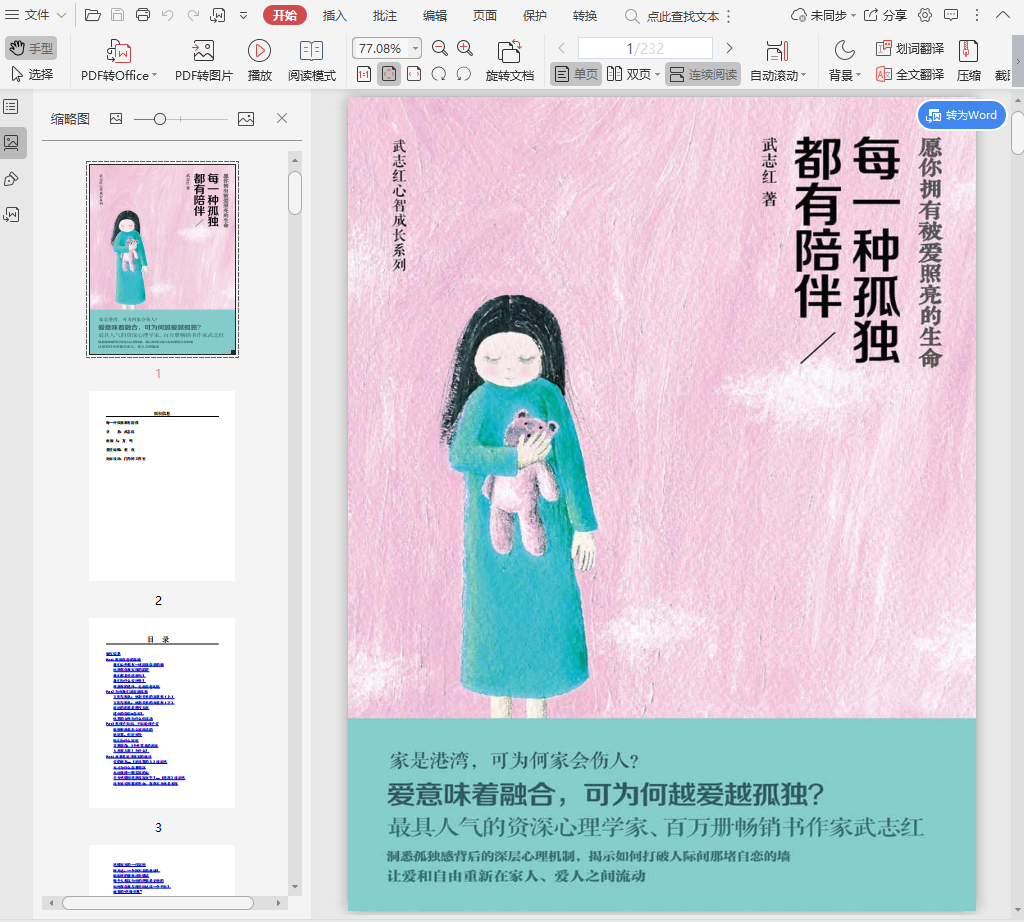Click the 未同步 cloud sync button
Viewport: 1024px width, 922px height.
pos(824,15)
